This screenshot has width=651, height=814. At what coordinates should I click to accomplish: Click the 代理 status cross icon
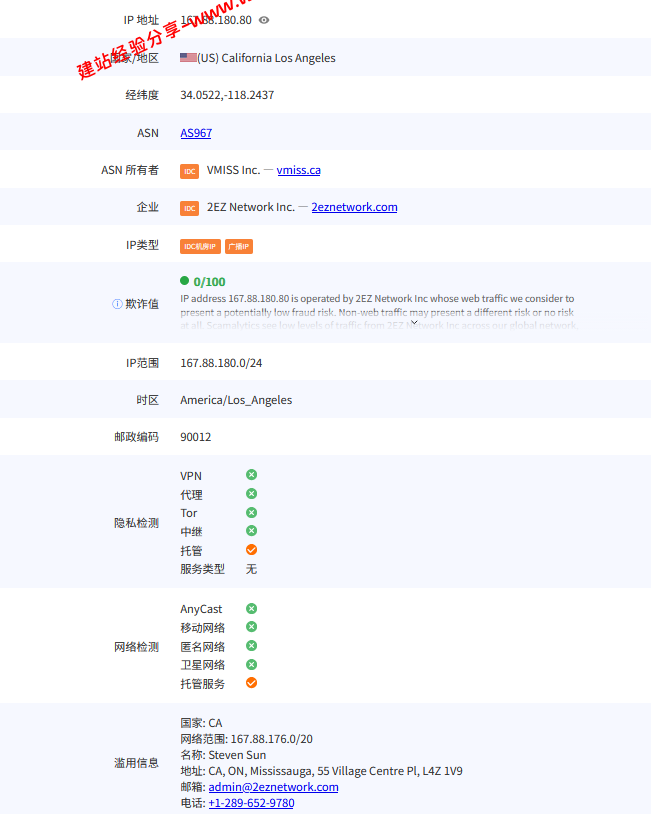coord(251,493)
